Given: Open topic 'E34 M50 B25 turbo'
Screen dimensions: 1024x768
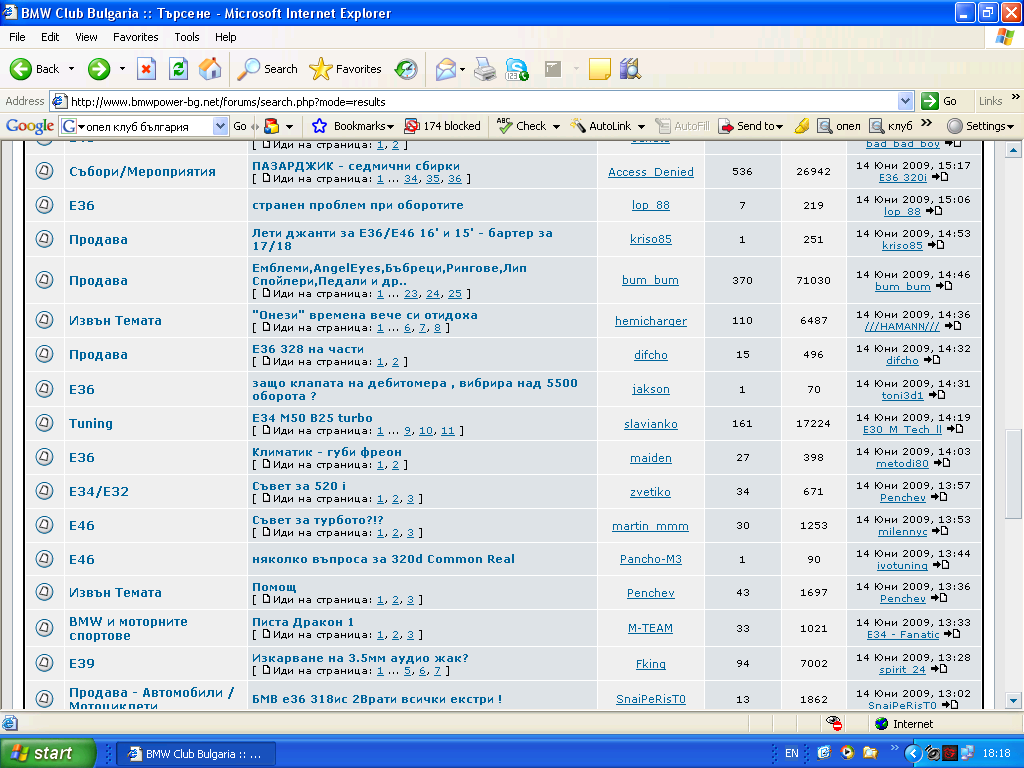Looking at the screenshot, I should (312, 418).
